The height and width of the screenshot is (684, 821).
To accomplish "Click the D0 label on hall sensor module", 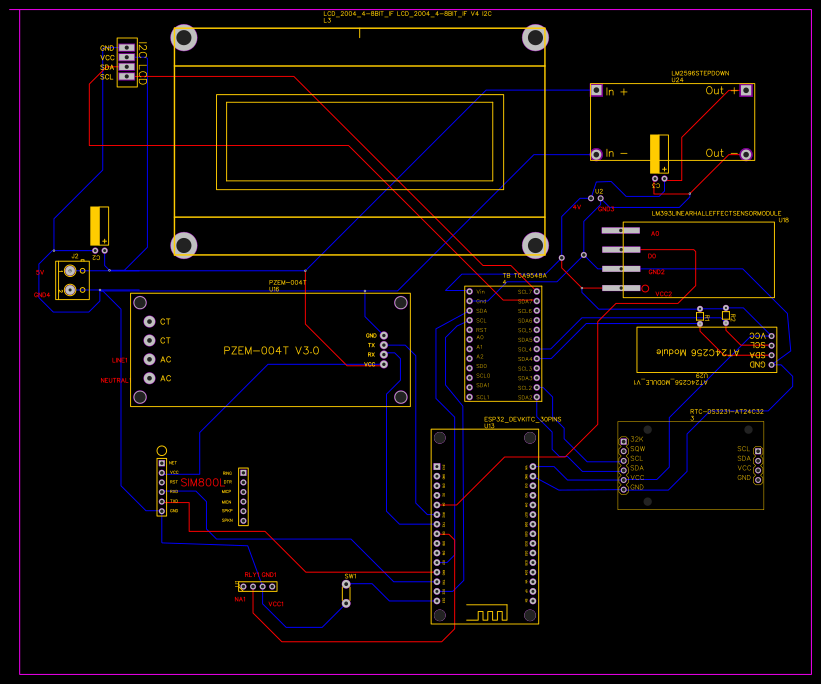I will [x=652, y=256].
